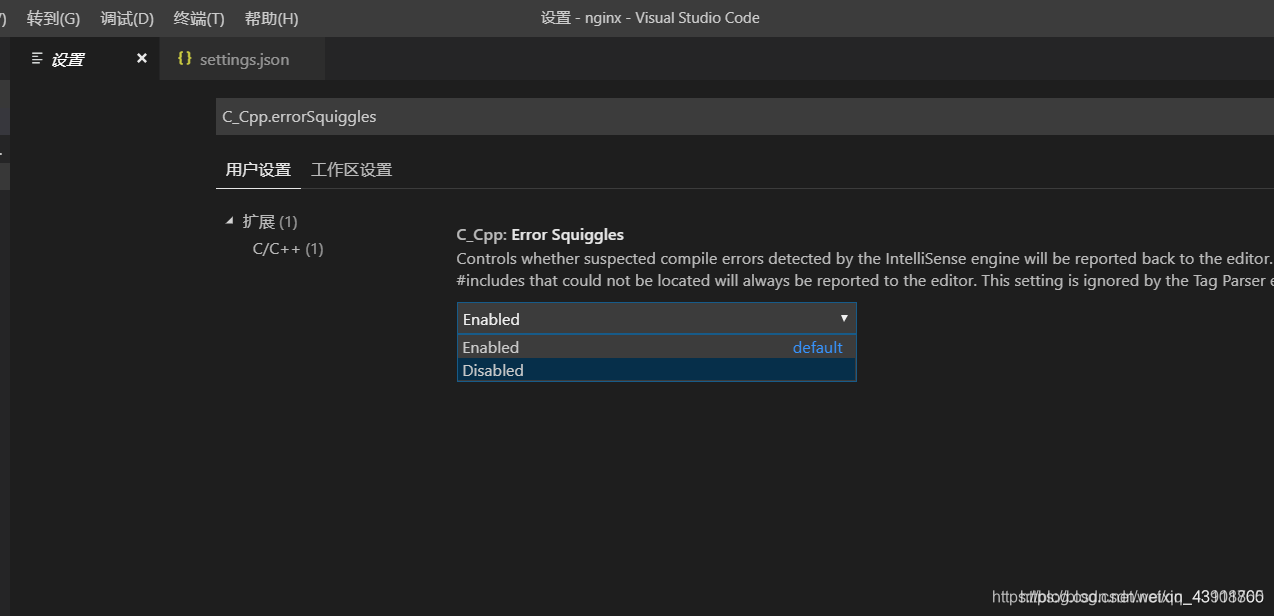Select C/C++ (1) in settings tree
The width and height of the screenshot is (1274, 616).
click(288, 248)
